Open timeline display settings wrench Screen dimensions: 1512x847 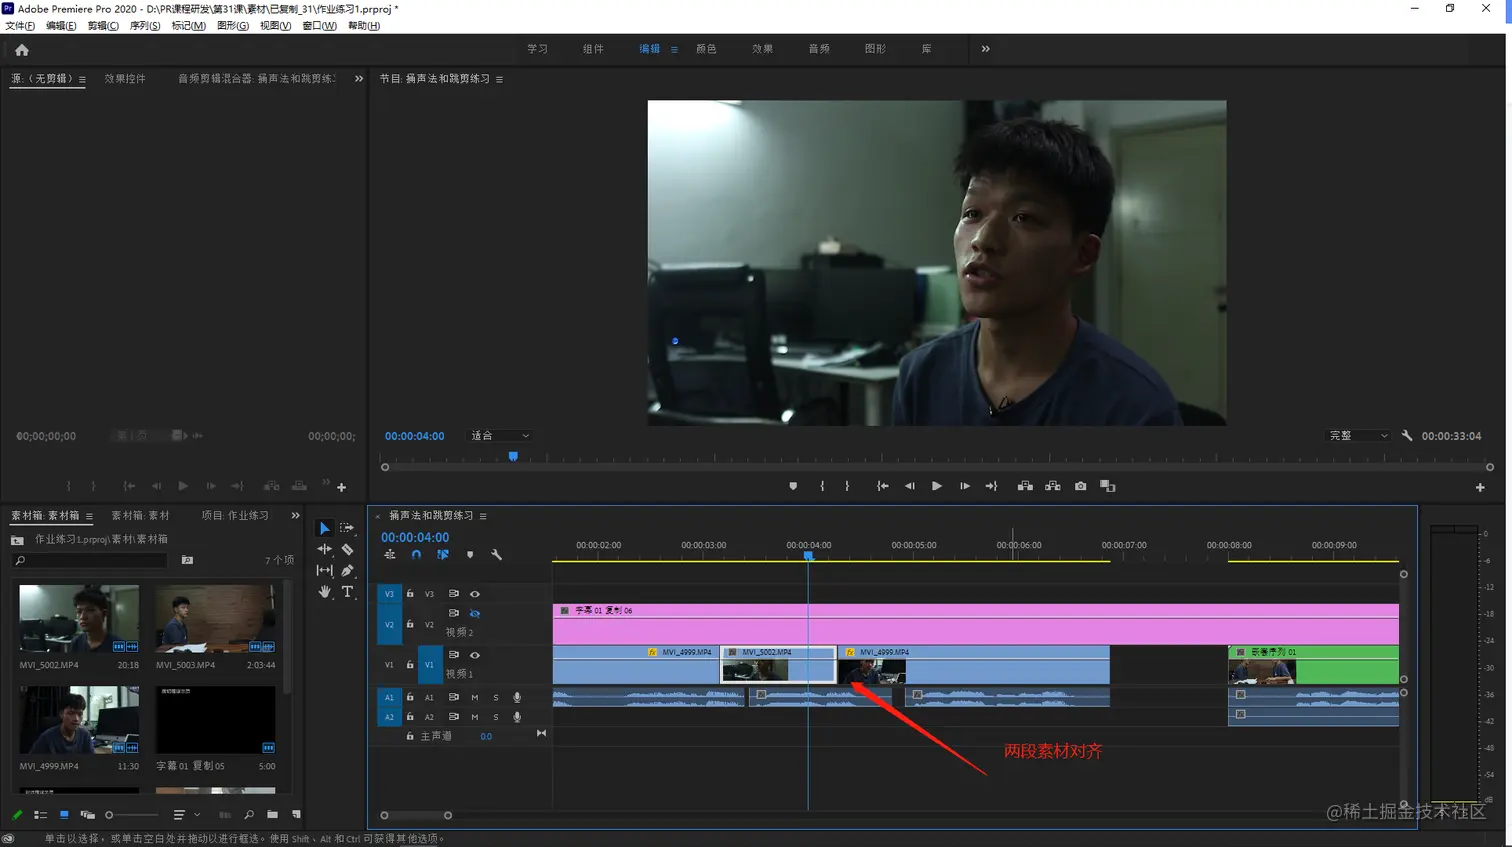click(x=496, y=555)
